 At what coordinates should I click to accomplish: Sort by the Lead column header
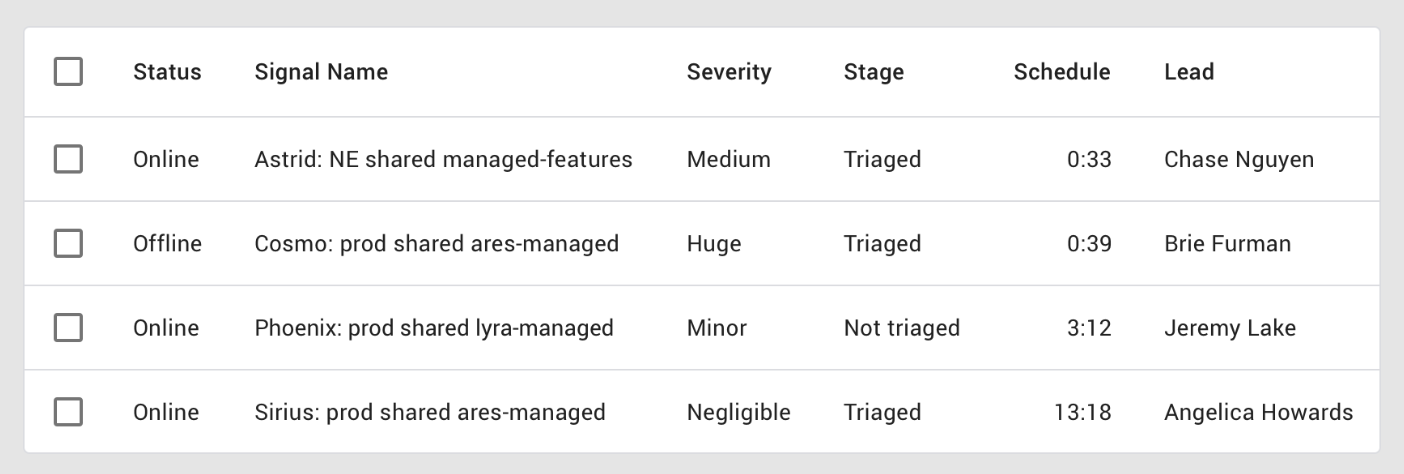click(1189, 72)
